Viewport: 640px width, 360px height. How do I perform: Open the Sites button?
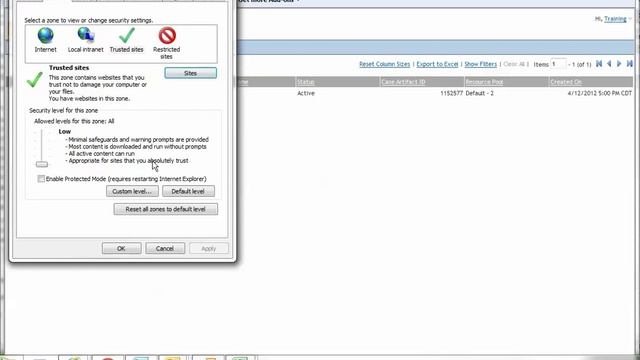point(191,73)
